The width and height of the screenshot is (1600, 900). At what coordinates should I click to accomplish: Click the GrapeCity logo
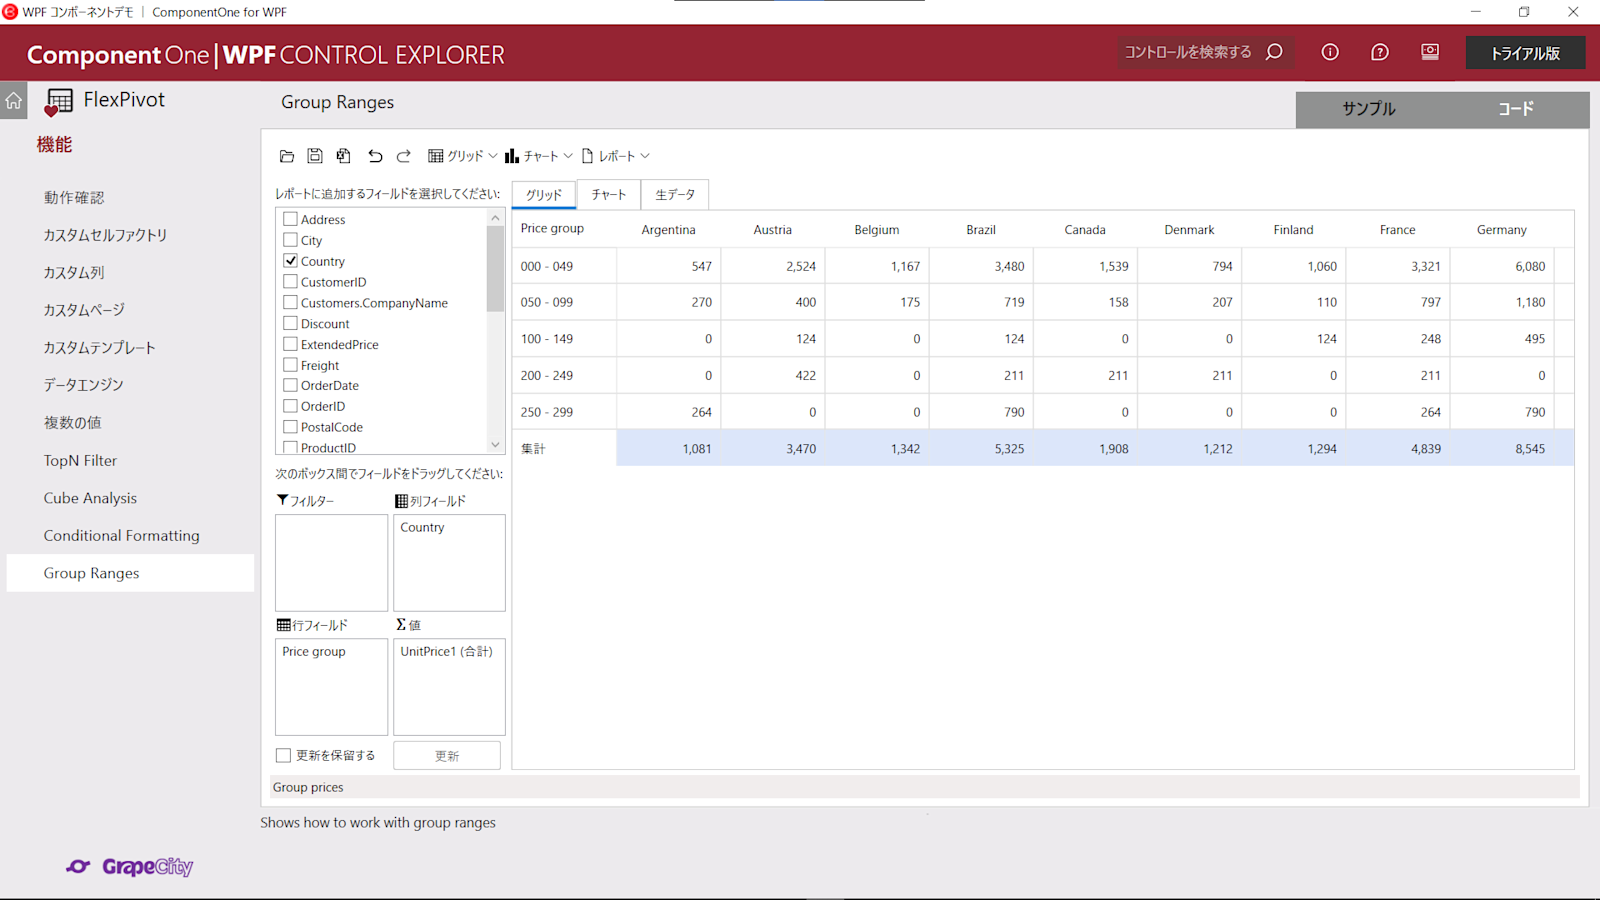130,867
